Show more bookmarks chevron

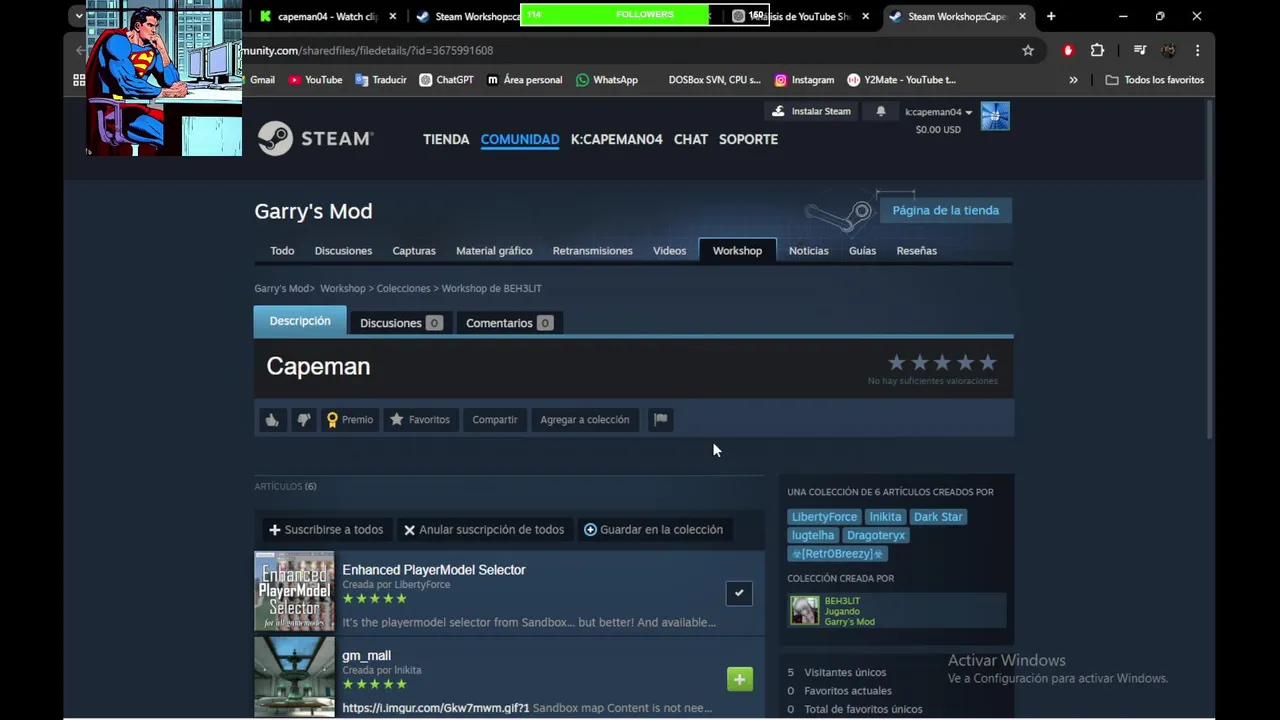[1073, 80]
